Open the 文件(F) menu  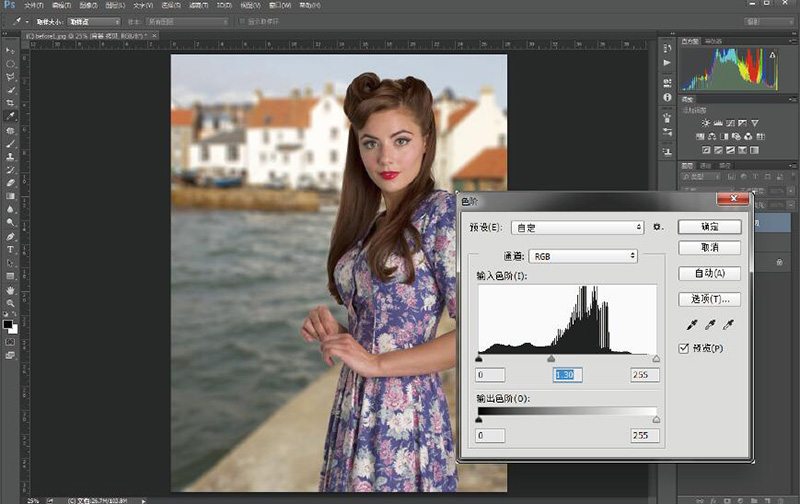[x=34, y=5]
